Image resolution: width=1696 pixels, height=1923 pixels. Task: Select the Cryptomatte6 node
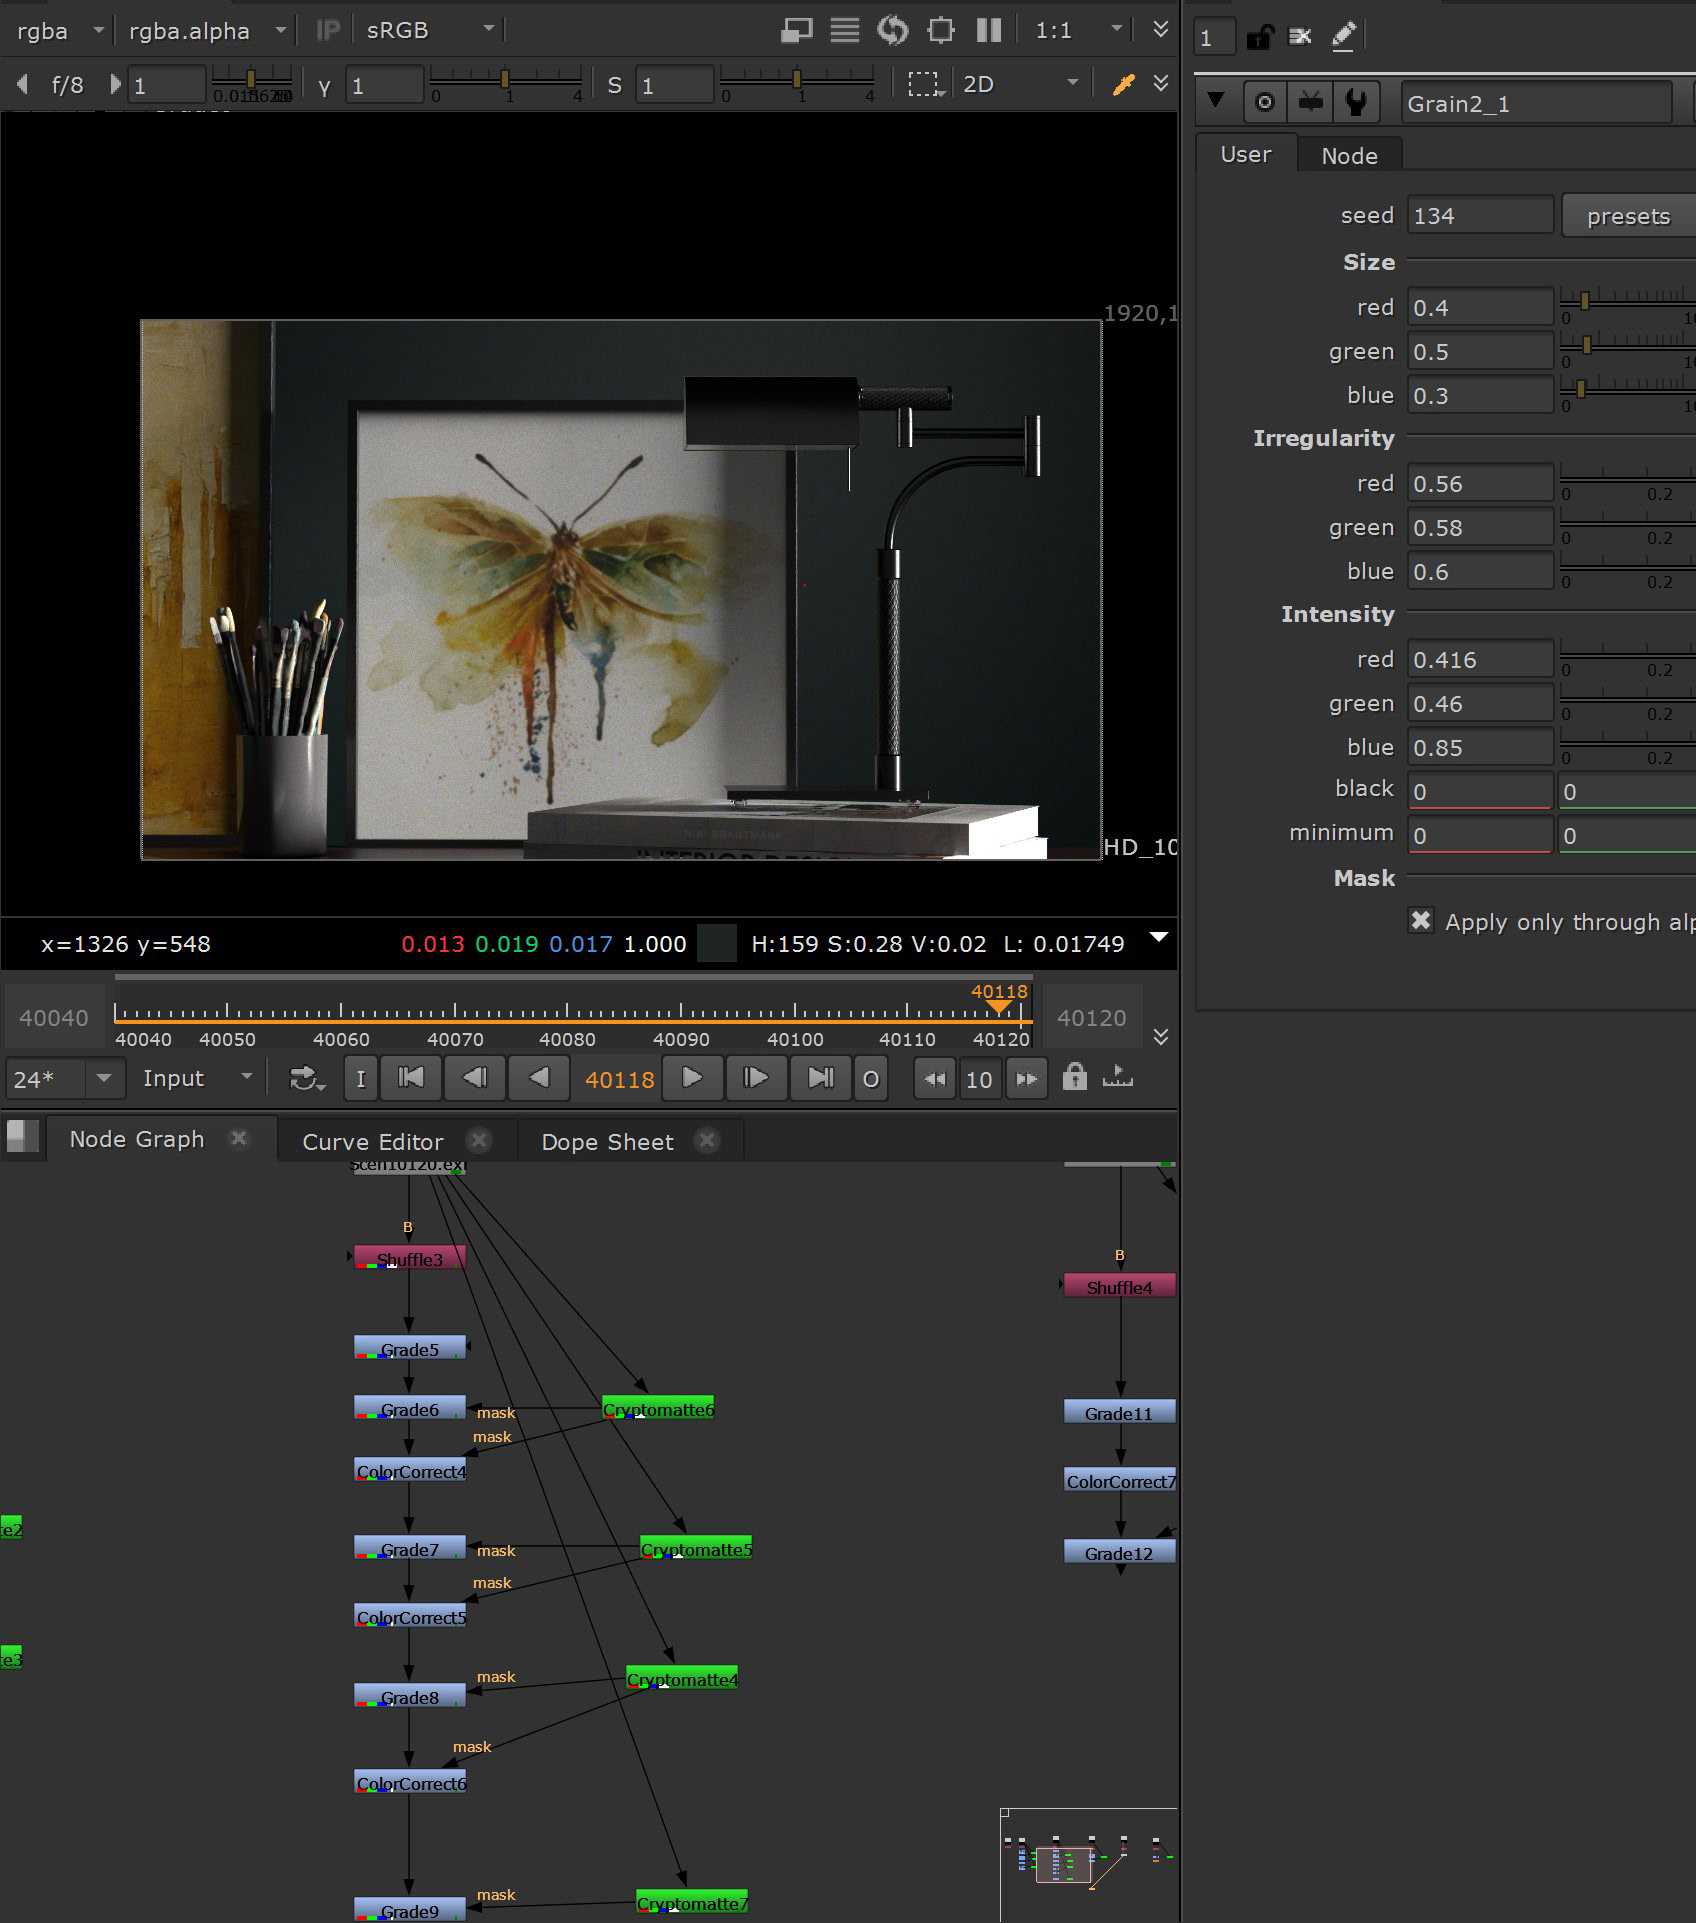coord(658,1408)
